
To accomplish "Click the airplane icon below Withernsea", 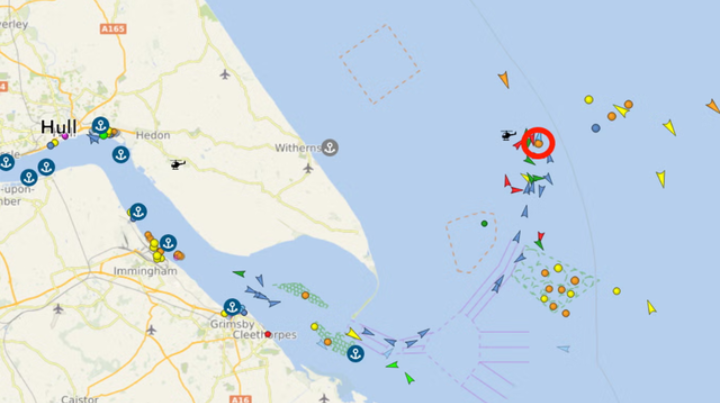I will pyautogui.click(x=308, y=168).
